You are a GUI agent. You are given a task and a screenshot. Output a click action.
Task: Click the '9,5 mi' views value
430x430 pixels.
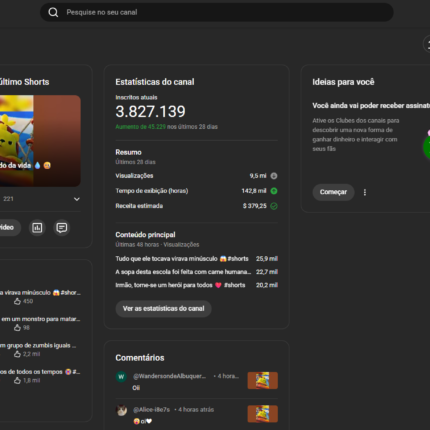(x=258, y=176)
